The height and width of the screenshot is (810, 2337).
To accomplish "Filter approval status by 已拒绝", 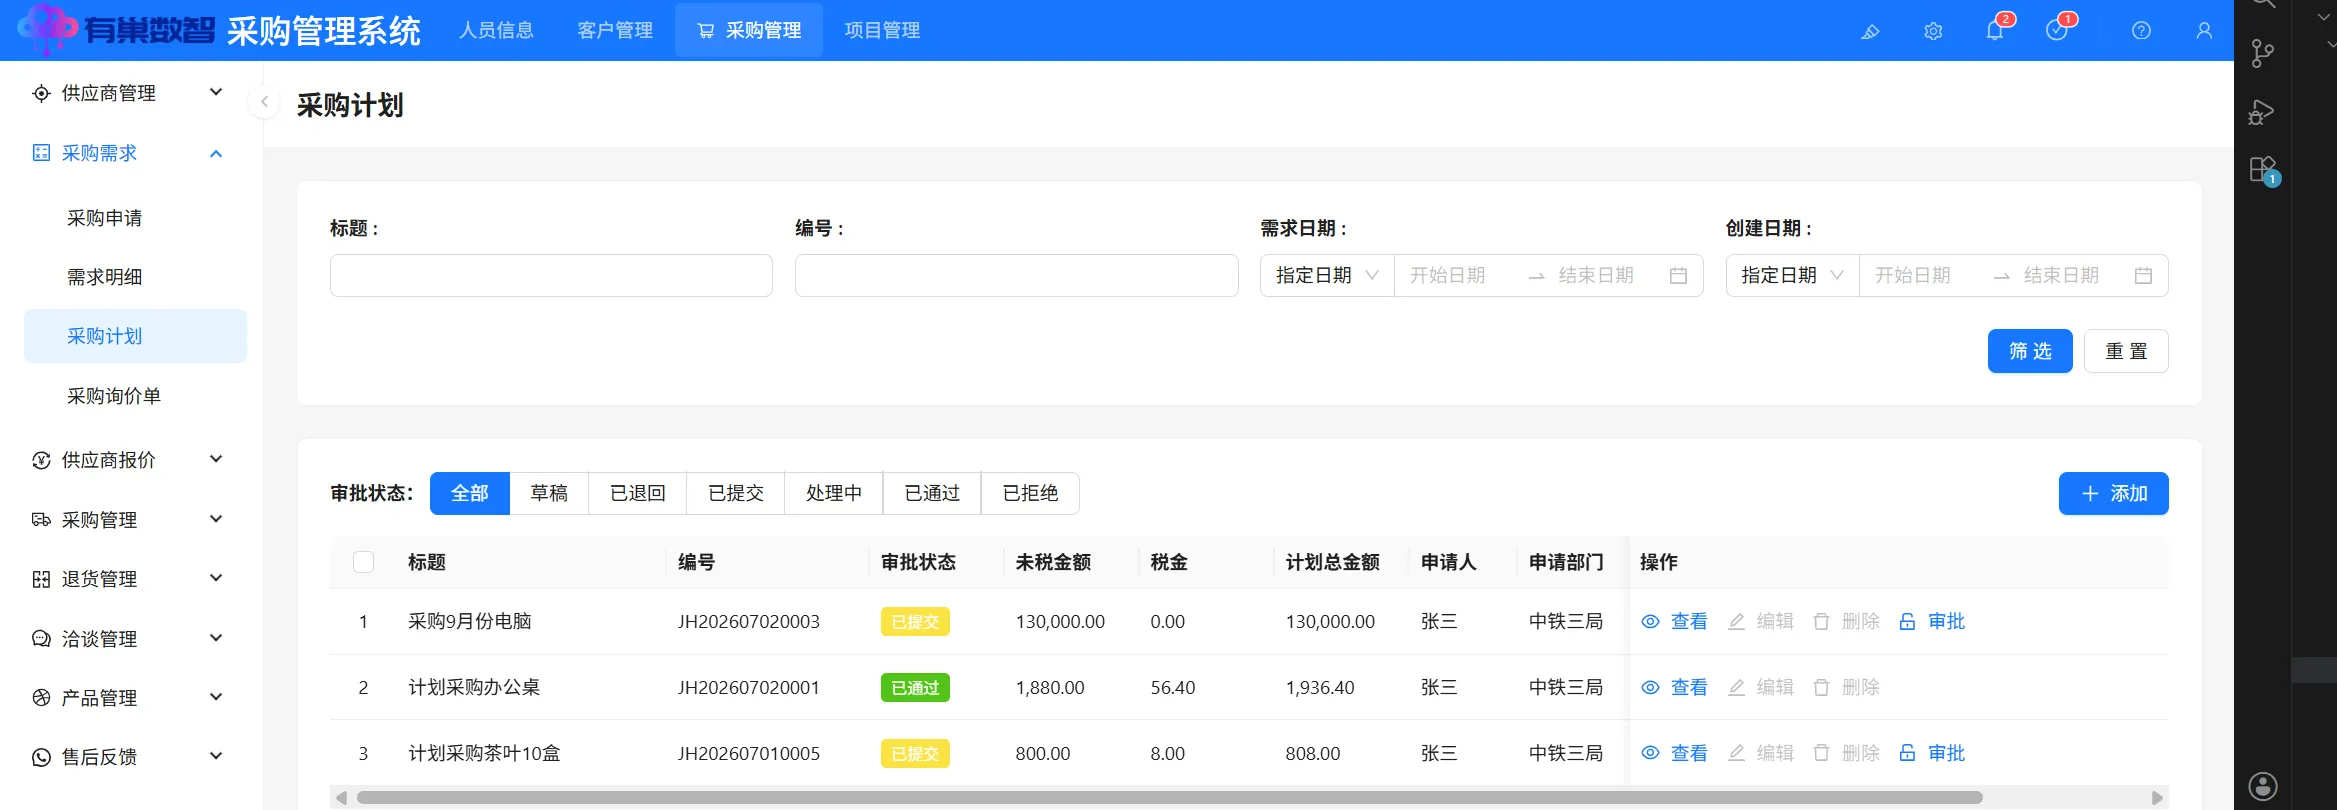I will (1030, 494).
